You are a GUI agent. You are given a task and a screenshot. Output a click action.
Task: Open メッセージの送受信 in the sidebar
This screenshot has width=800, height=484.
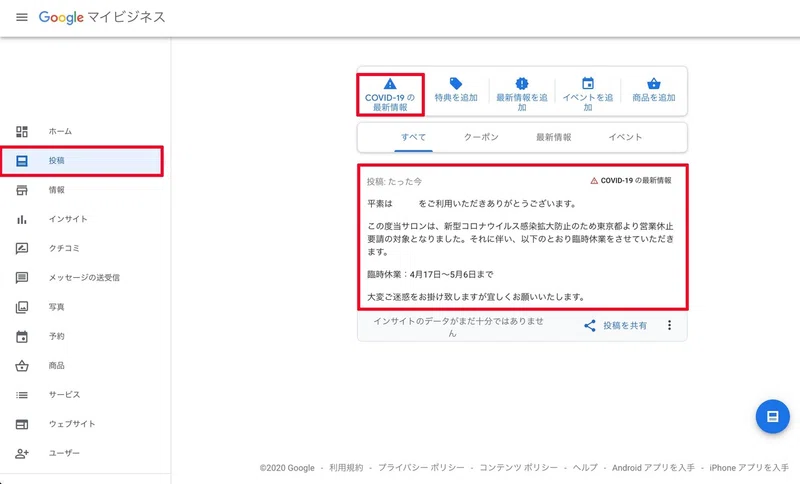coord(82,277)
